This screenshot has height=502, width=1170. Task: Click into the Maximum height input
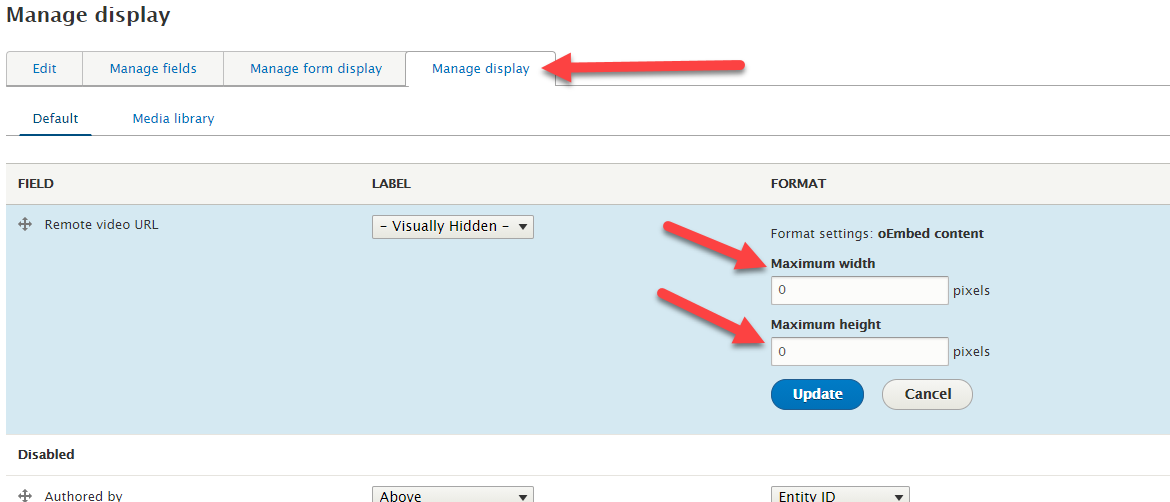tap(860, 351)
